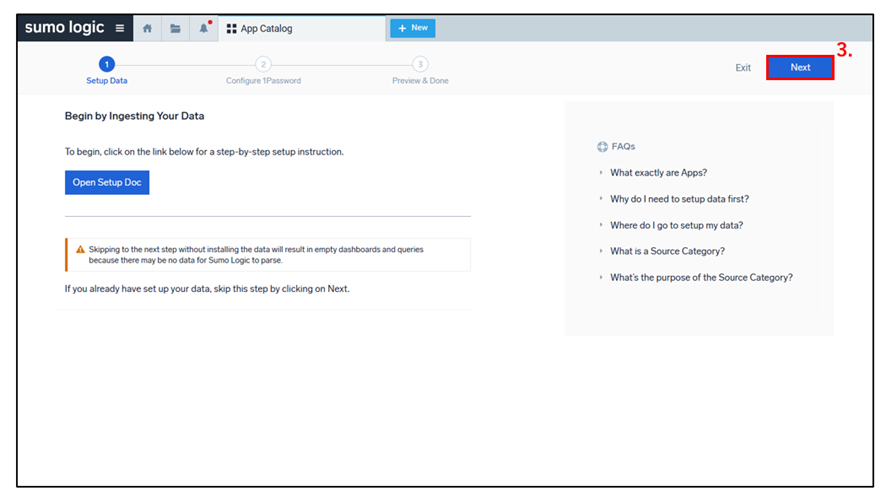Image resolution: width=886 pixels, height=491 pixels.
Task: Click the orange warning triangle icon
Action: tap(80, 249)
